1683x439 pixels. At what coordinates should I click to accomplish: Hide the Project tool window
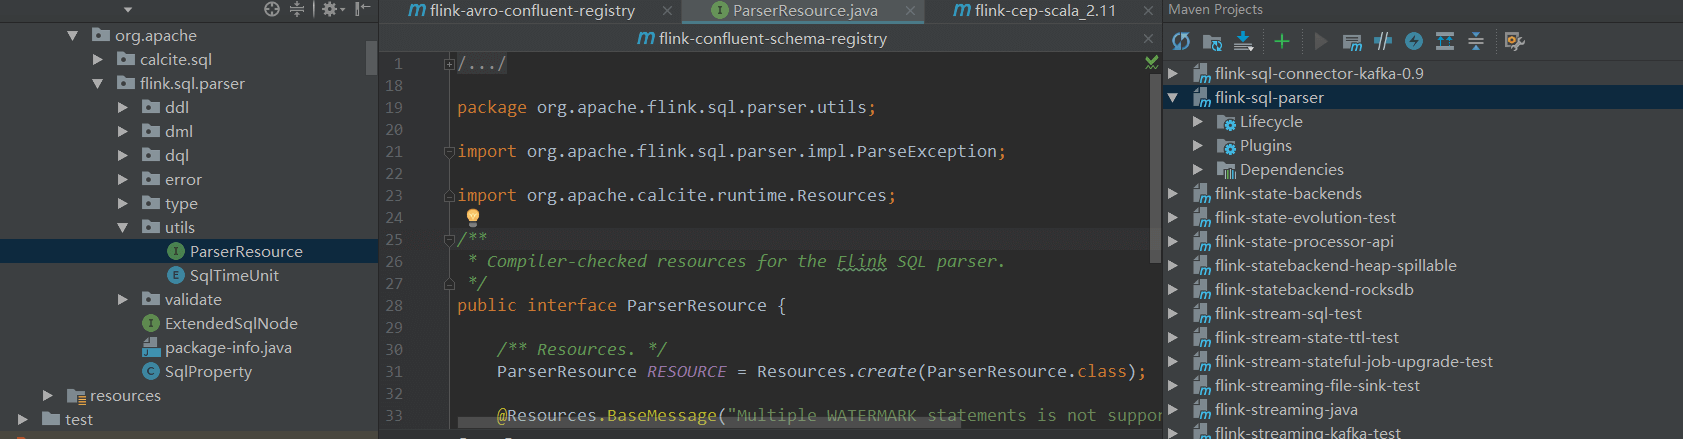[363, 9]
